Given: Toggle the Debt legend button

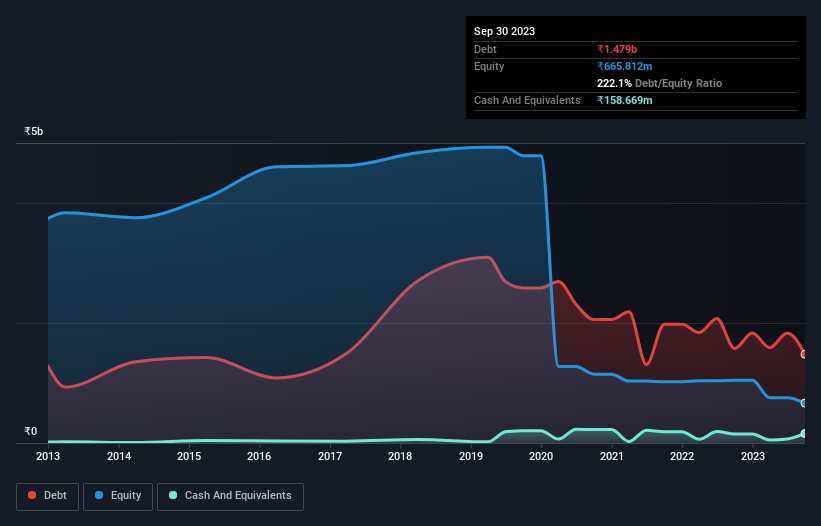Looking at the screenshot, I should (48, 496).
